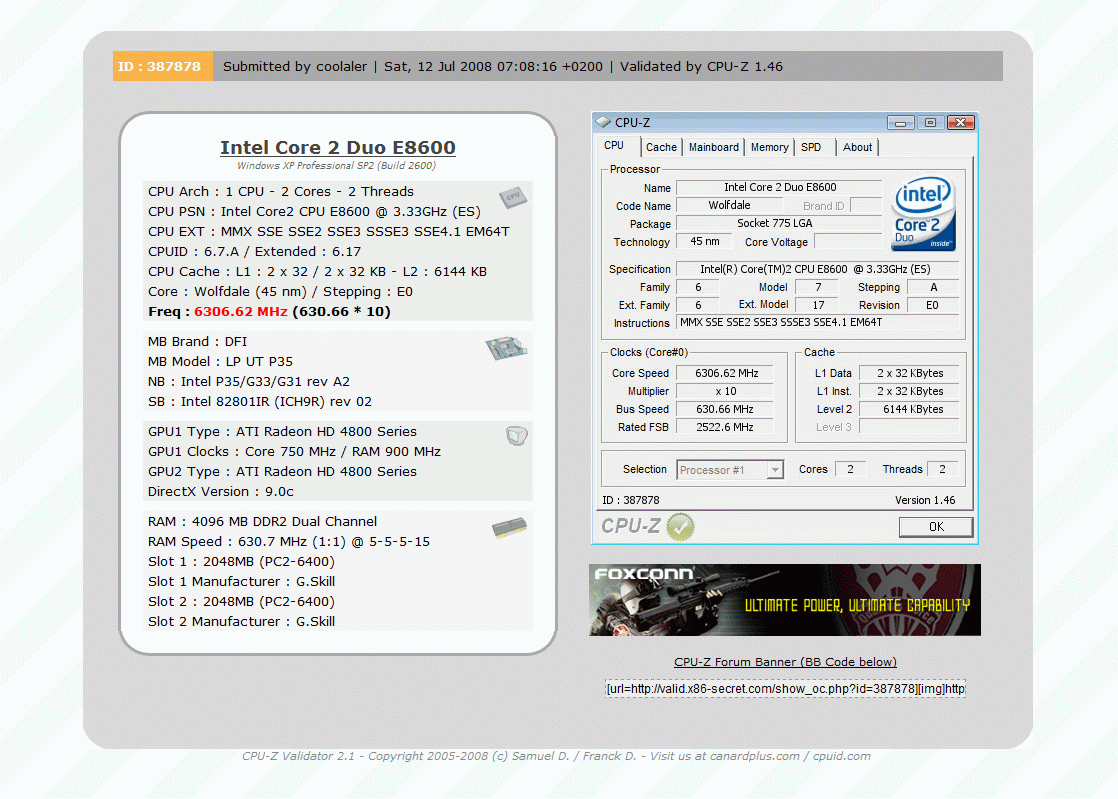Close the CPU-Z window
This screenshot has height=799, width=1118.
(x=962, y=123)
